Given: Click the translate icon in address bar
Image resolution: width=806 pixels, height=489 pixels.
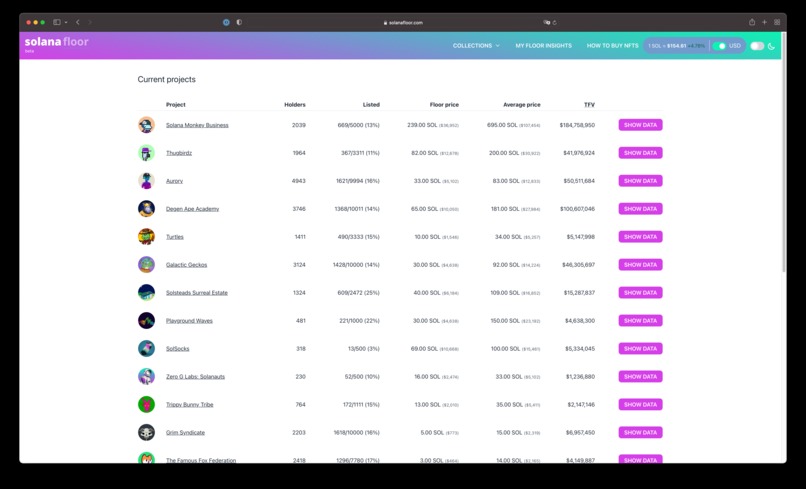Looking at the screenshot, I should click(546, 23).
